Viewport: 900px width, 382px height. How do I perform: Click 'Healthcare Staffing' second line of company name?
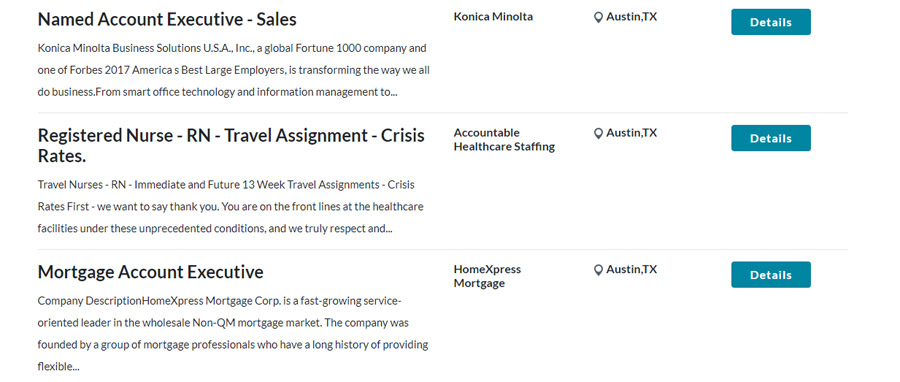(x=504, y=147)
